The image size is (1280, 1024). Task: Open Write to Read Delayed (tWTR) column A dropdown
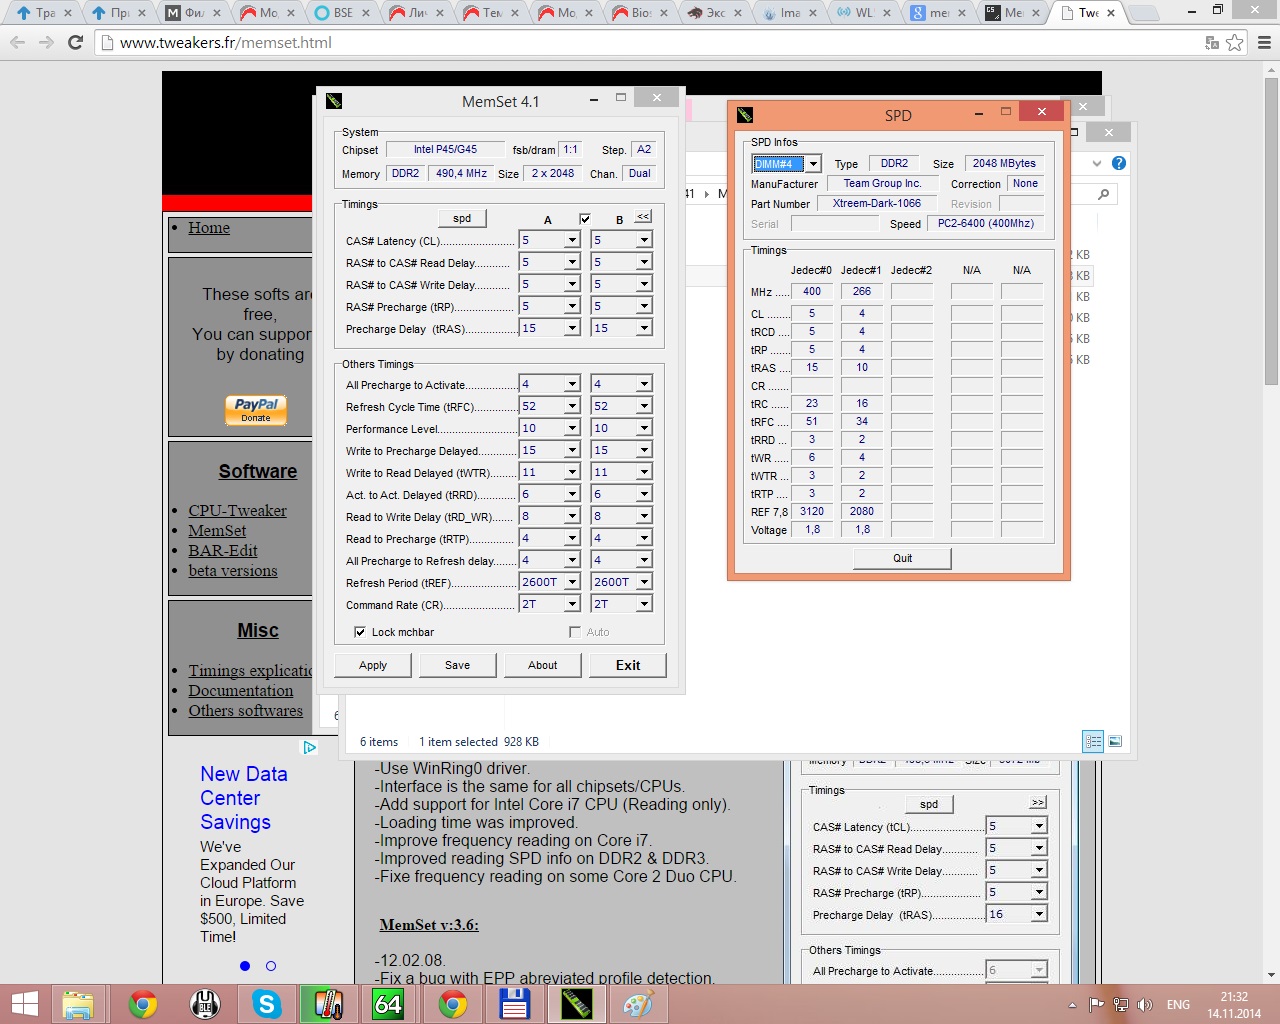click(x=572, y=472)
